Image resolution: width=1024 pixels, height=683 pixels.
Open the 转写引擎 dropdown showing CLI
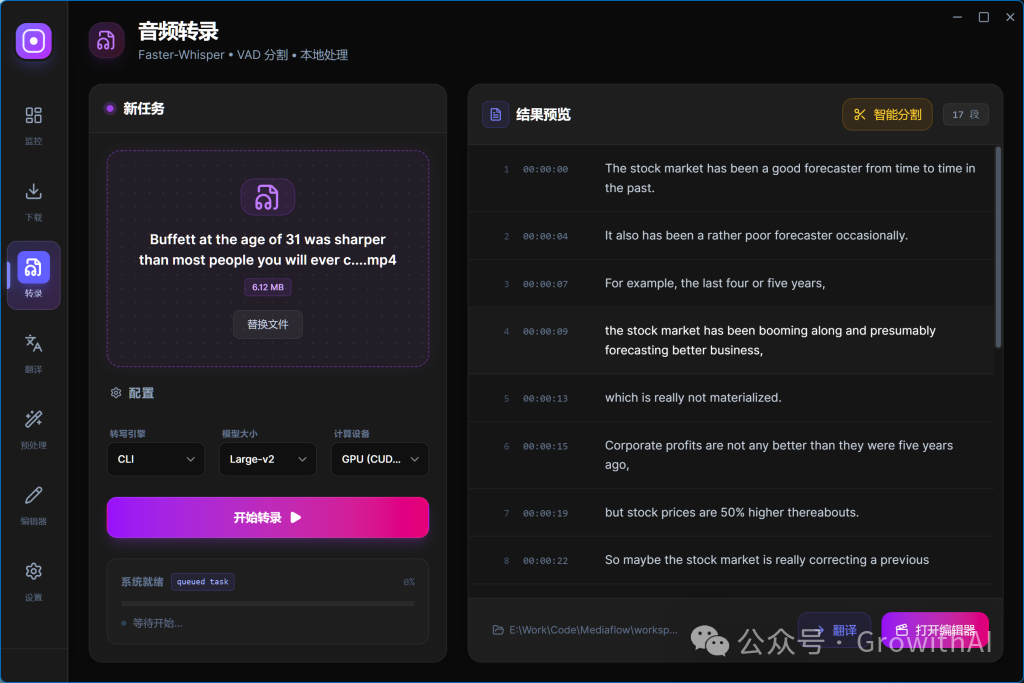[156, 459]
